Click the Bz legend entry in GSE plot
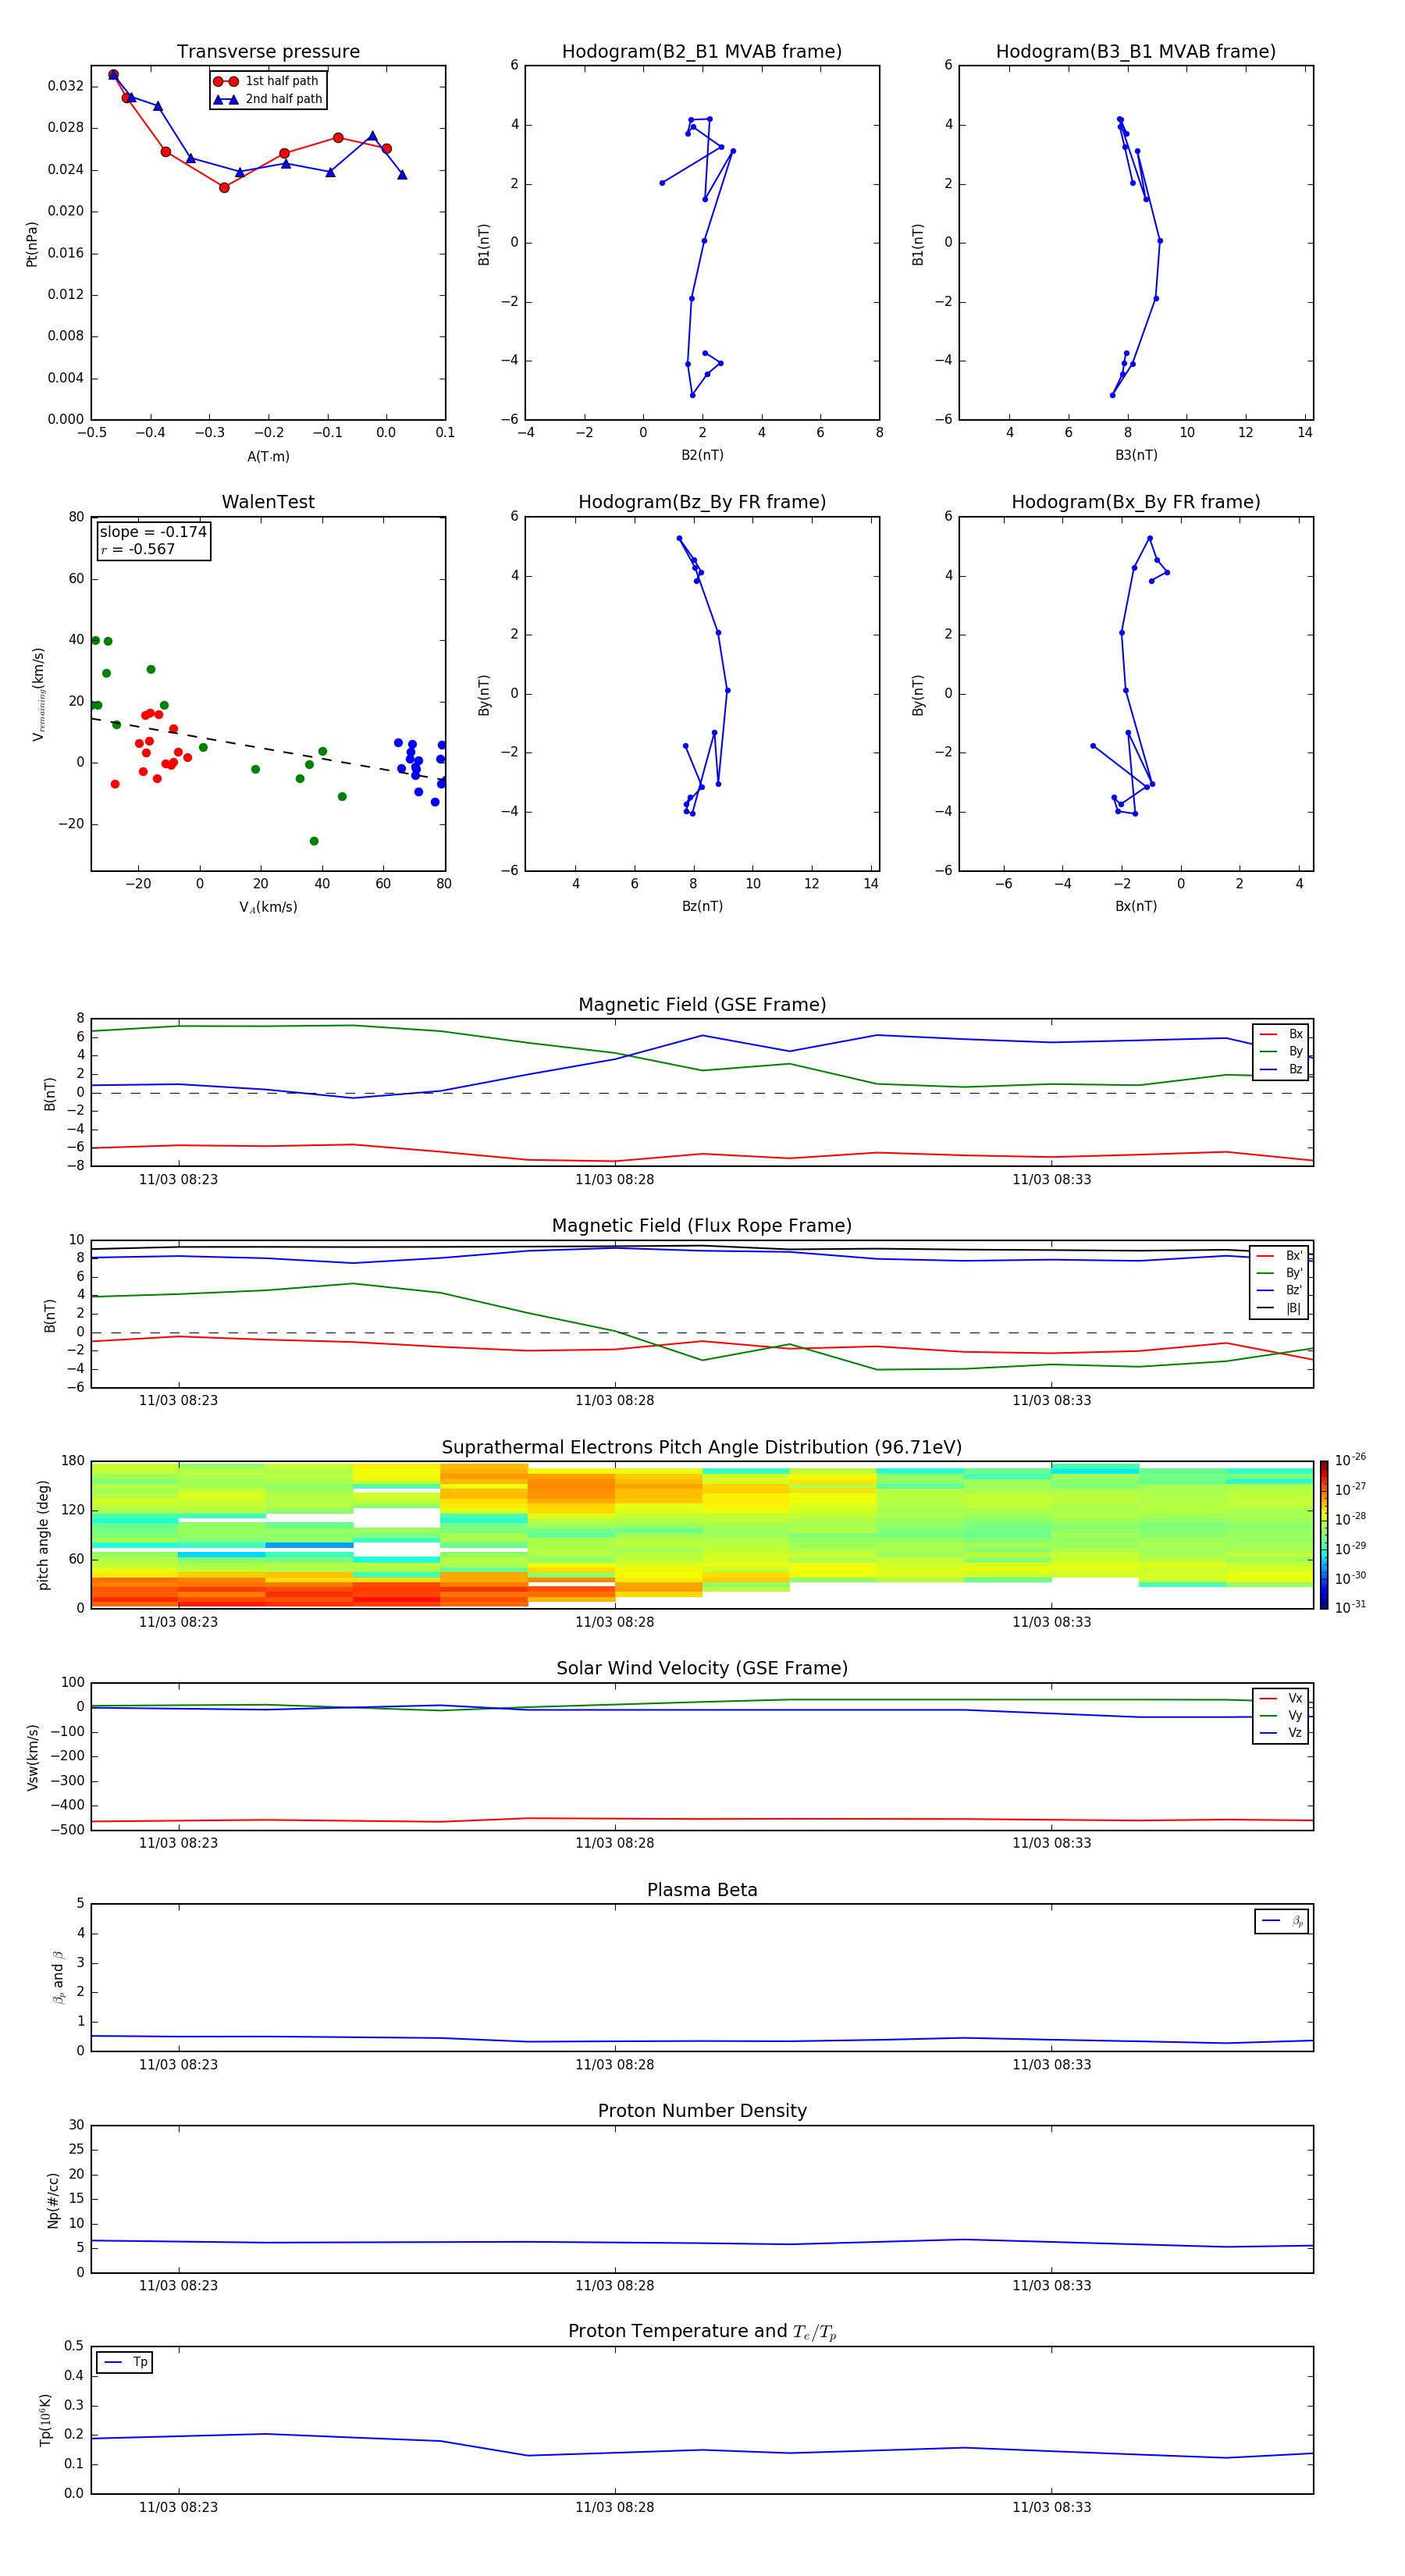The width and height of the screenshot is (1405, 2576). 1281,1070
